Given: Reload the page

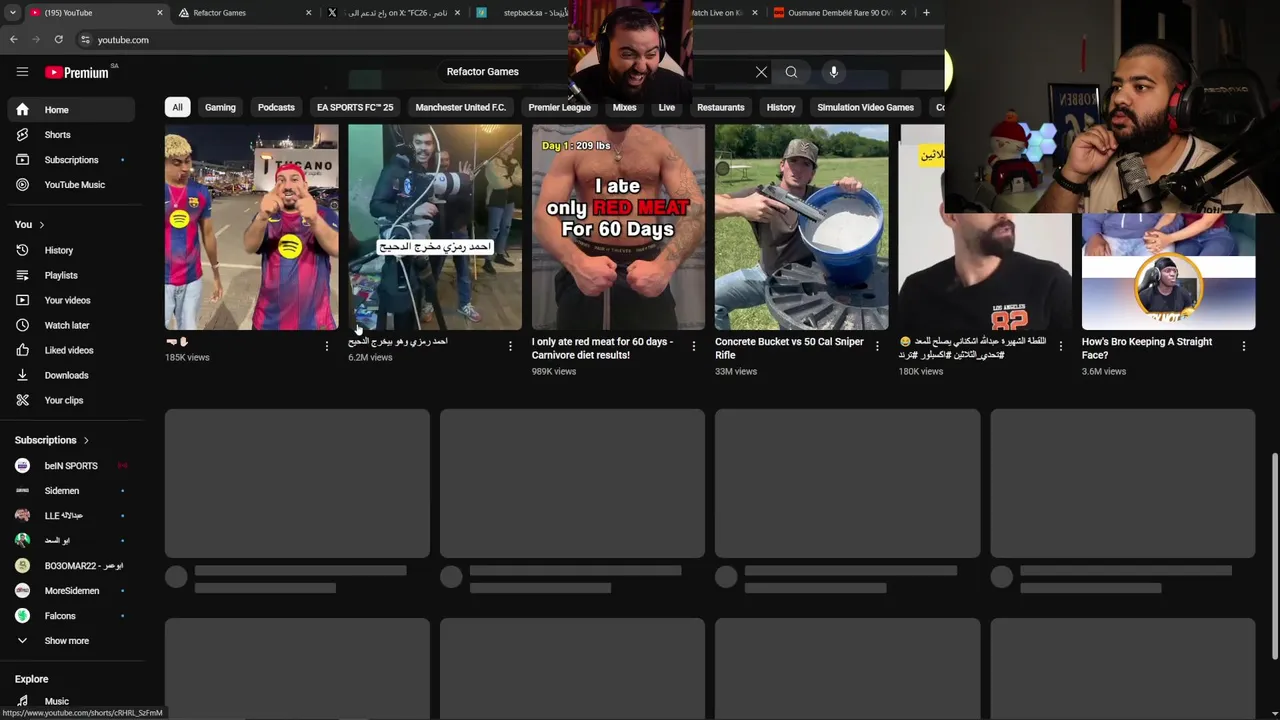Looking at the screenshot, I should pyautogui.click(x=59, y=40).
